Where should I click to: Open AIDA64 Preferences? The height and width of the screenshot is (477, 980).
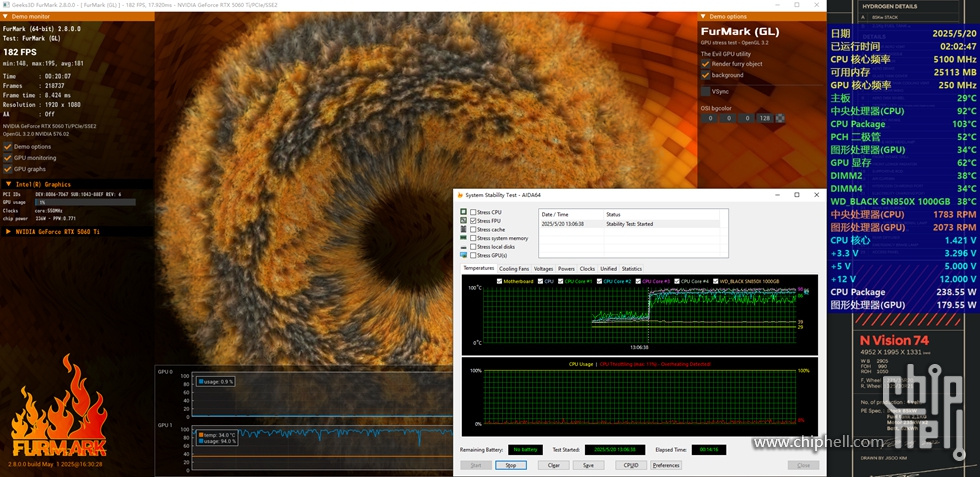point(666,465)
